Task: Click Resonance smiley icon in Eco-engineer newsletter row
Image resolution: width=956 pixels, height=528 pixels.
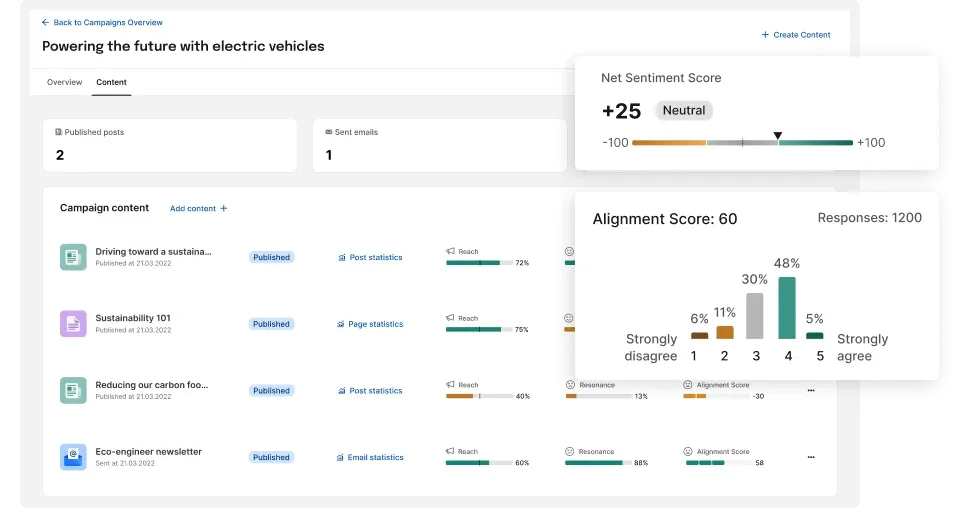Action: tap(569, 451)
